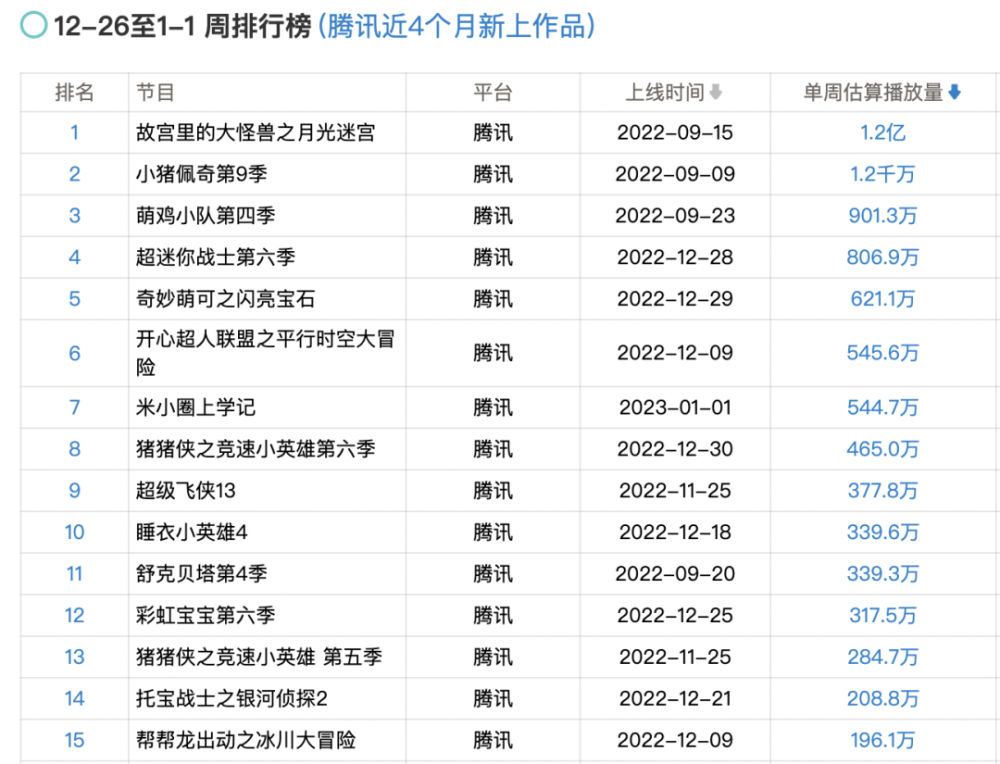Click 腾讯 platform cell for 超级飞侠13
The width and height of the screenshot is (1000, 764).
(492, 490)
